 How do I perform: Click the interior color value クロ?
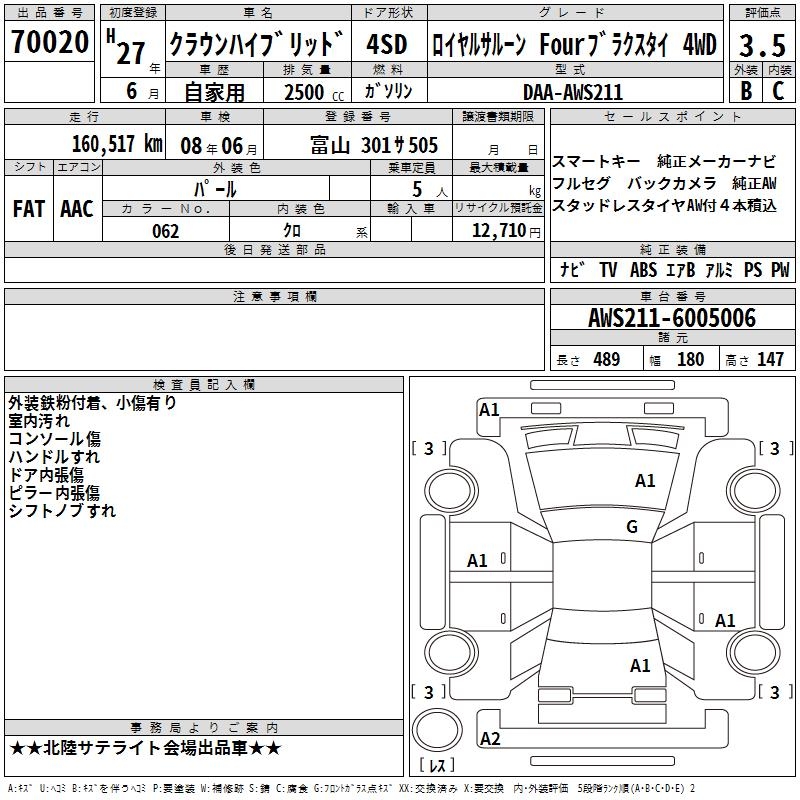(292, 231)
